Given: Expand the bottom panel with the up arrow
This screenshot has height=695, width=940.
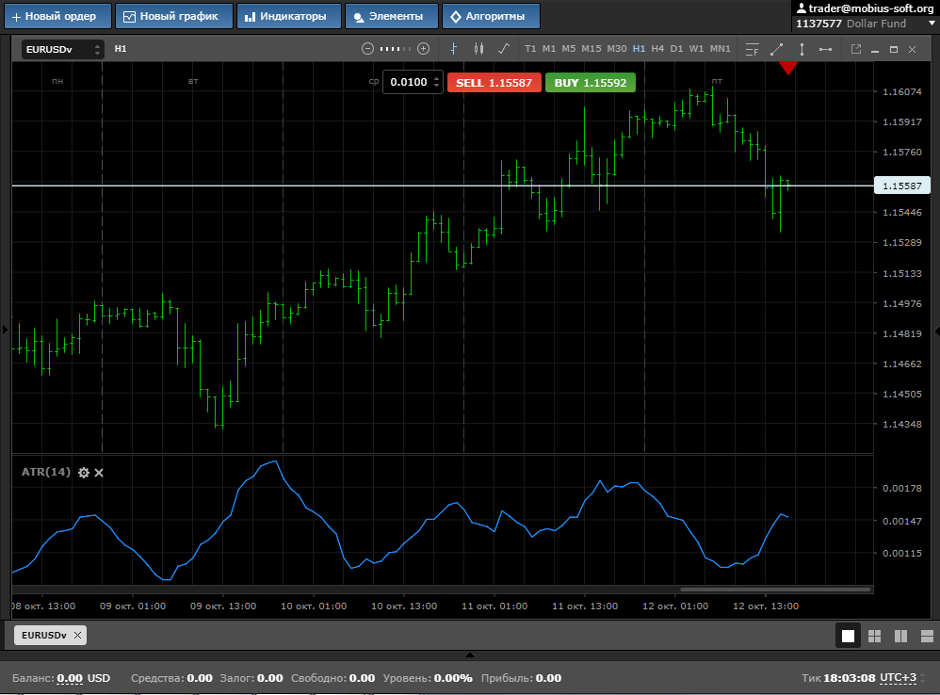Looking at the screenshot, I should [x=470, y=655].
